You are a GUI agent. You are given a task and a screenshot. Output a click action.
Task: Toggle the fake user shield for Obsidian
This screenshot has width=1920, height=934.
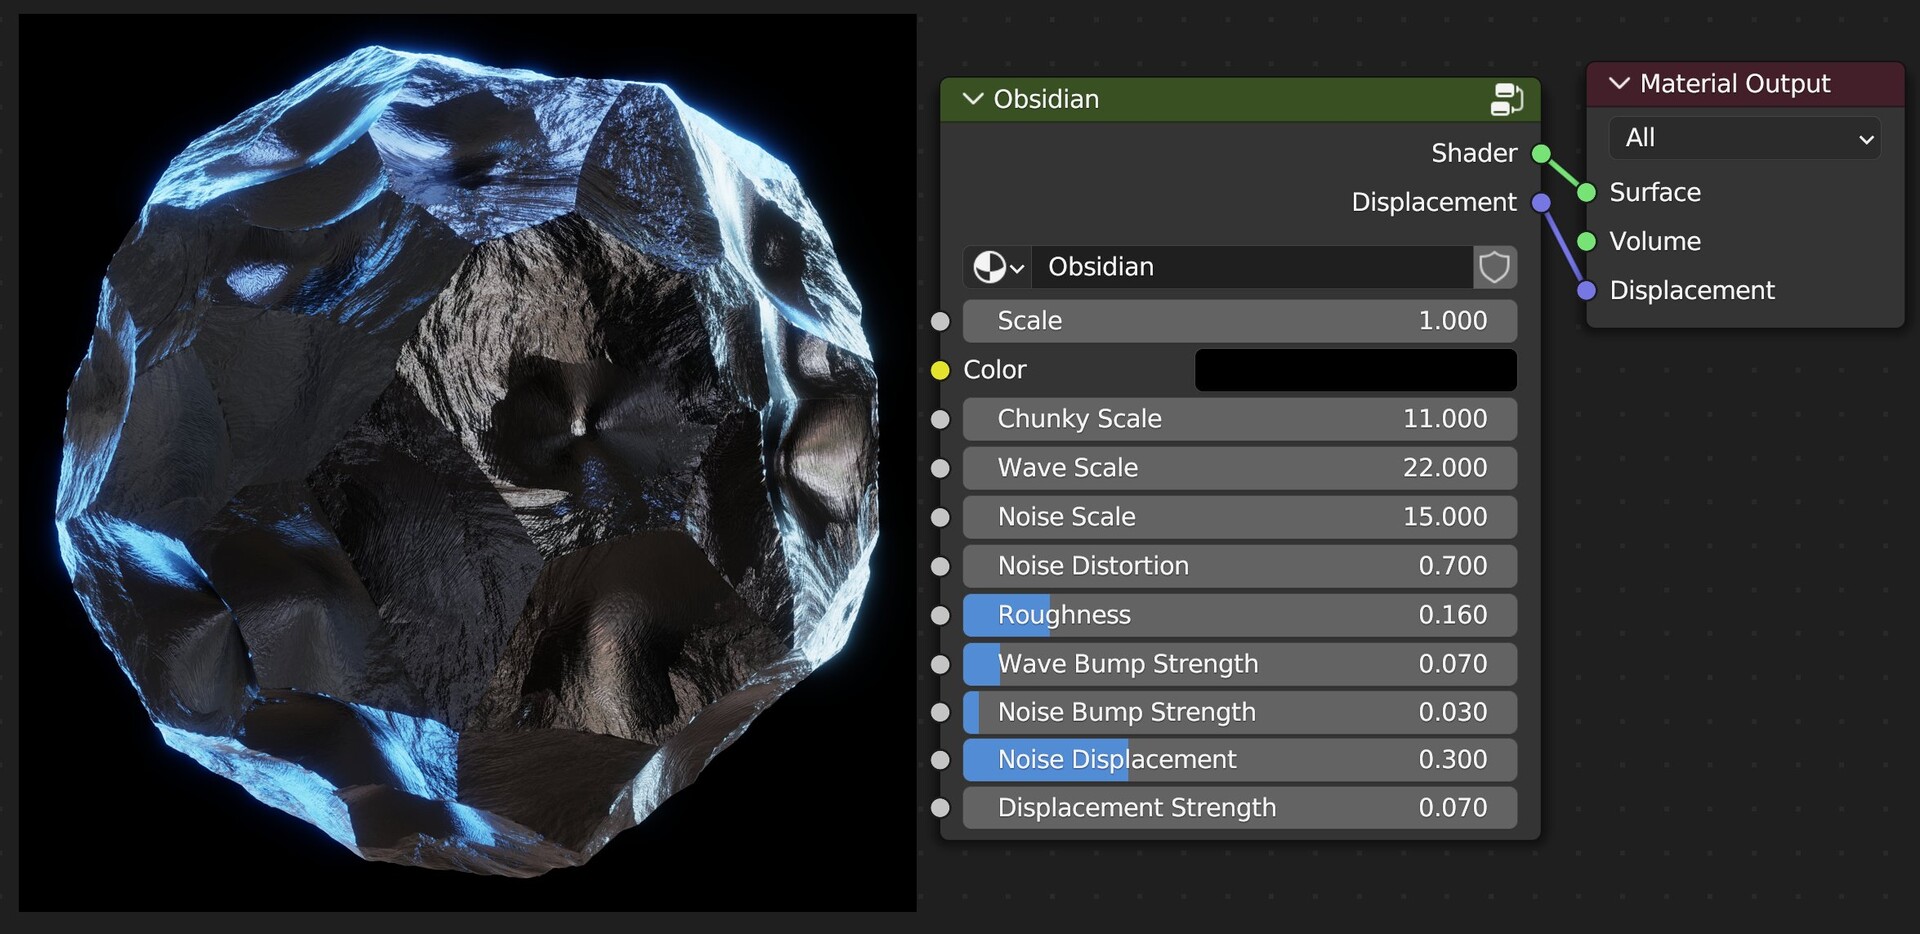(1494, 267)
